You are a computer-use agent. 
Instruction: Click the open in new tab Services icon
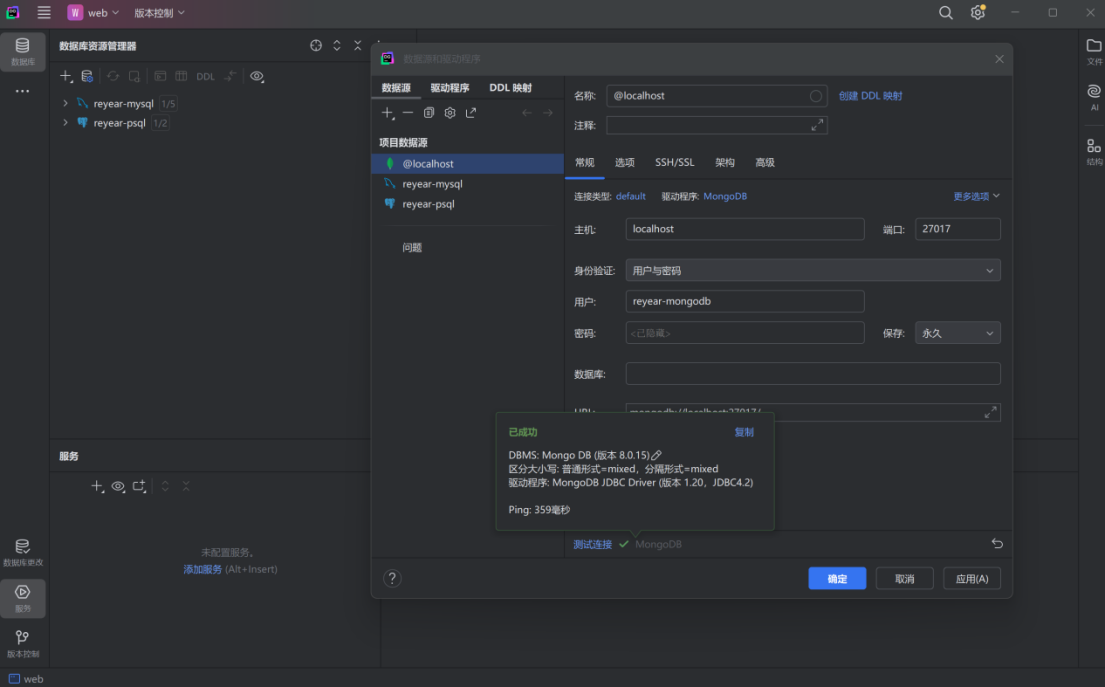140,486
